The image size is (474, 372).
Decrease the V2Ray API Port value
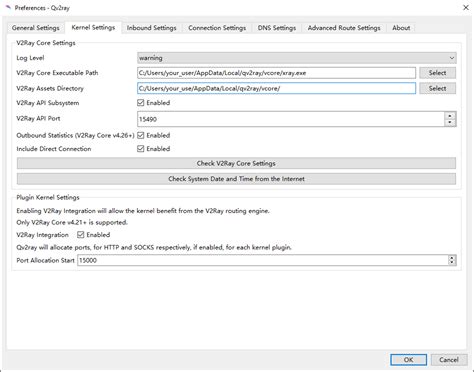[450, 123]
